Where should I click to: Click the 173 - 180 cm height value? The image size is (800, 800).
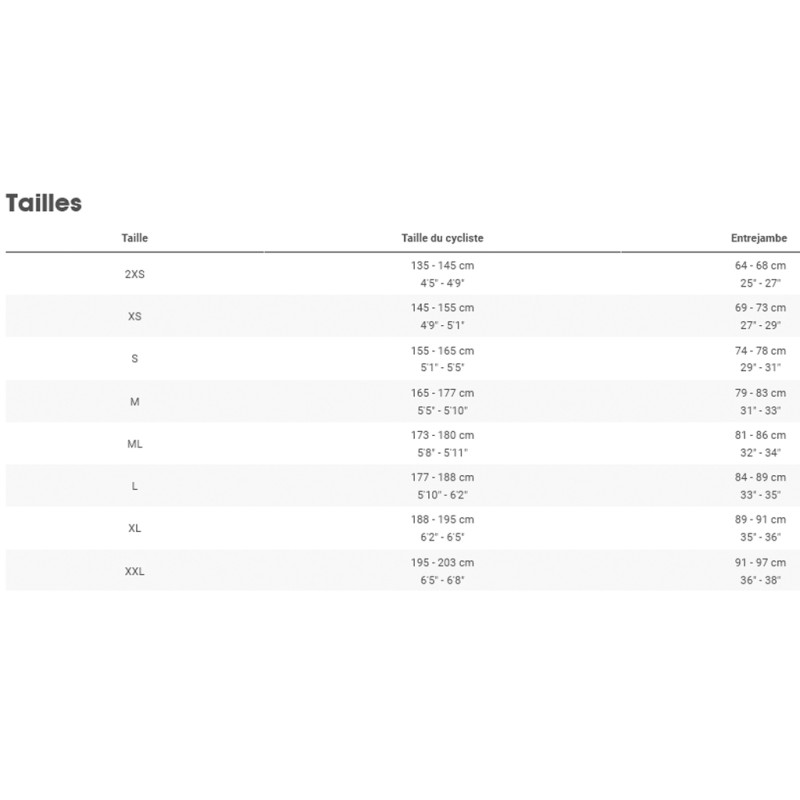443,435
